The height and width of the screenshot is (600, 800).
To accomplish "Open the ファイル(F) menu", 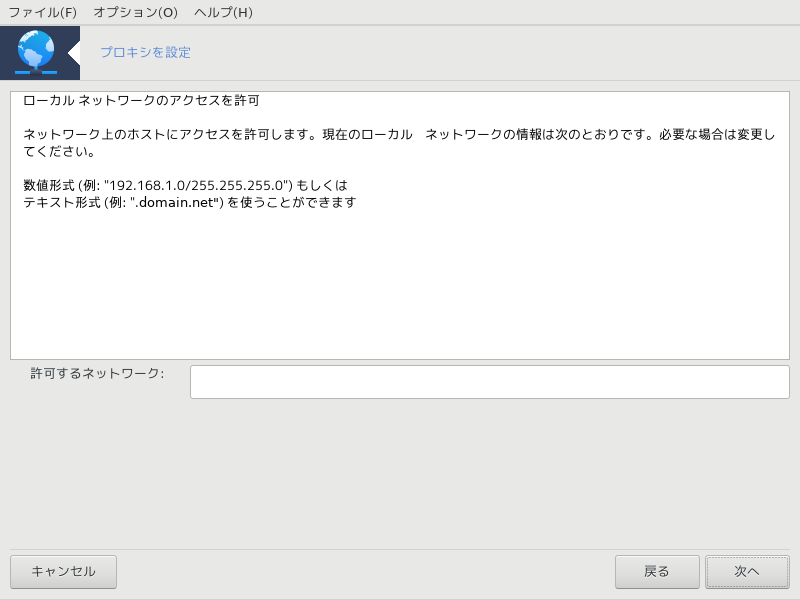I will pos(43,12).
